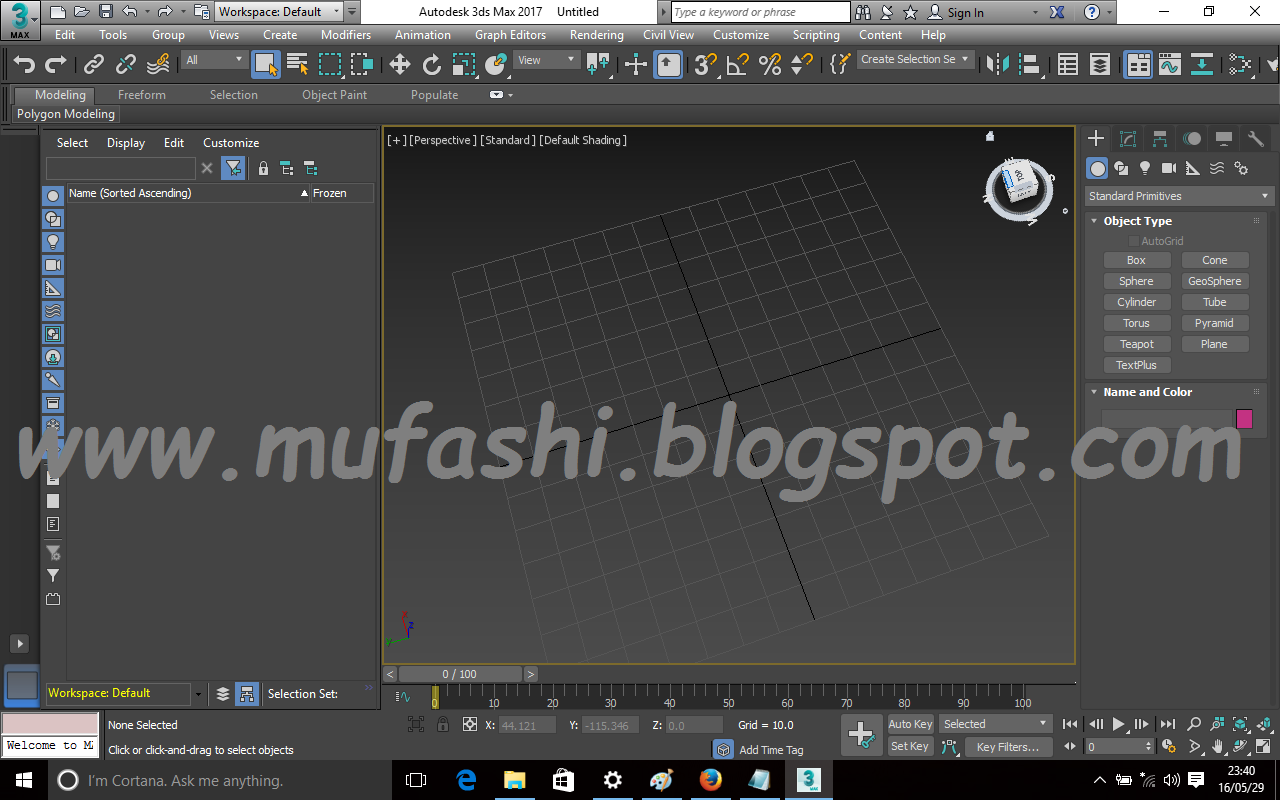Viewport: 1280px width, 800px height.
Task: Switch to the Freeform ribbon tab
Action: tap(142, 95)
